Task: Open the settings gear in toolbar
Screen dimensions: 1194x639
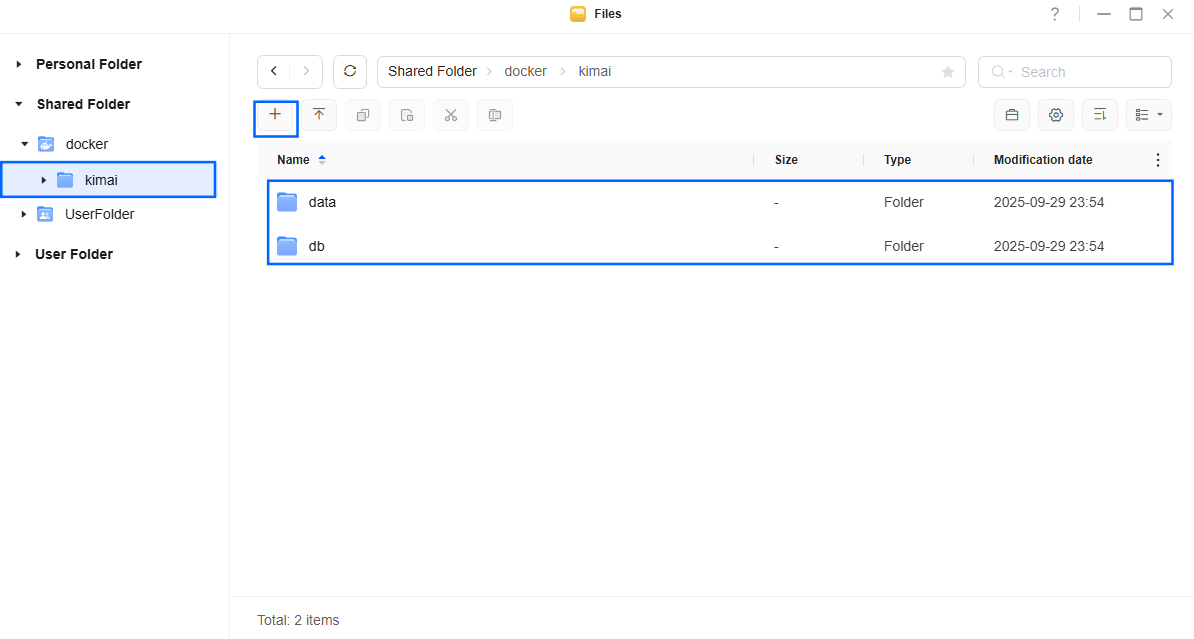Action: coord(1055,115)
